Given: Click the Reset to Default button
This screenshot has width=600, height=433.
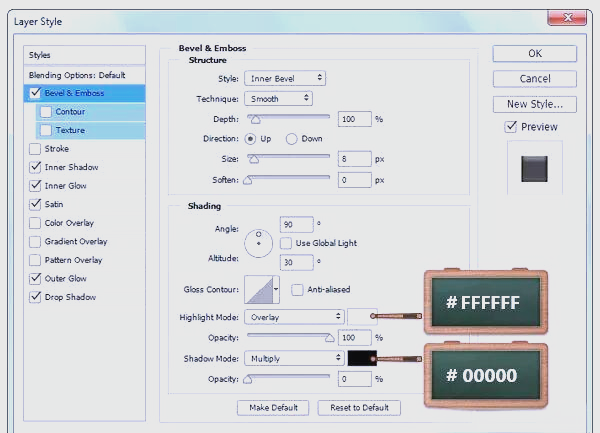Looking at the screenshot, I should 359,408.
